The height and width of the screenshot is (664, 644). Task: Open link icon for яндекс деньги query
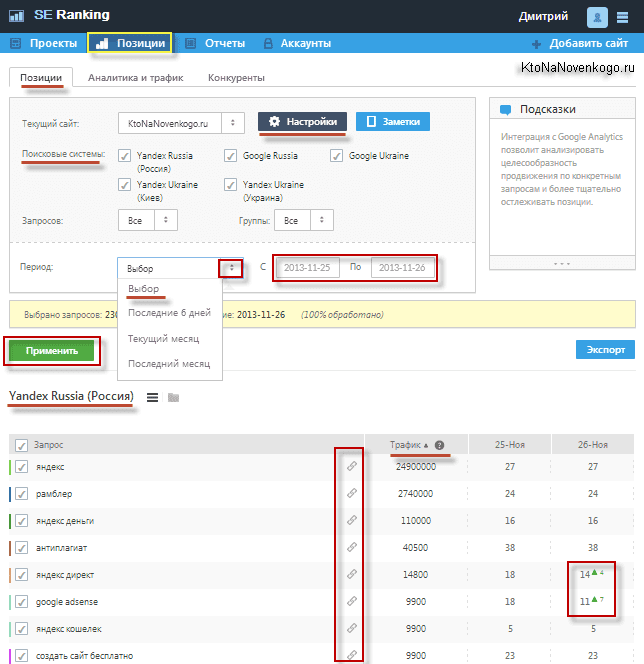tap(352, 520)
